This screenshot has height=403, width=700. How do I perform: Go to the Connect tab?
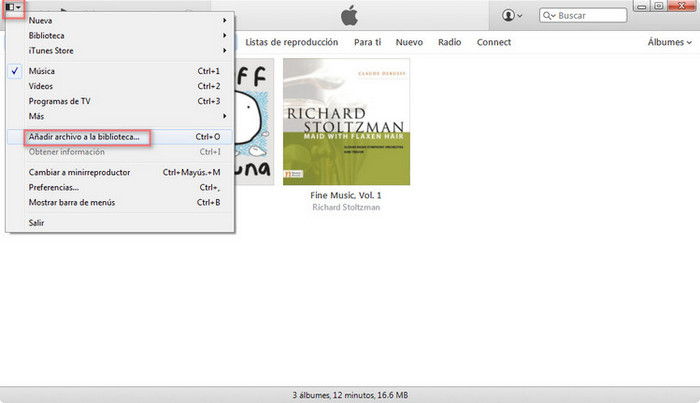[x=494, y=42]
